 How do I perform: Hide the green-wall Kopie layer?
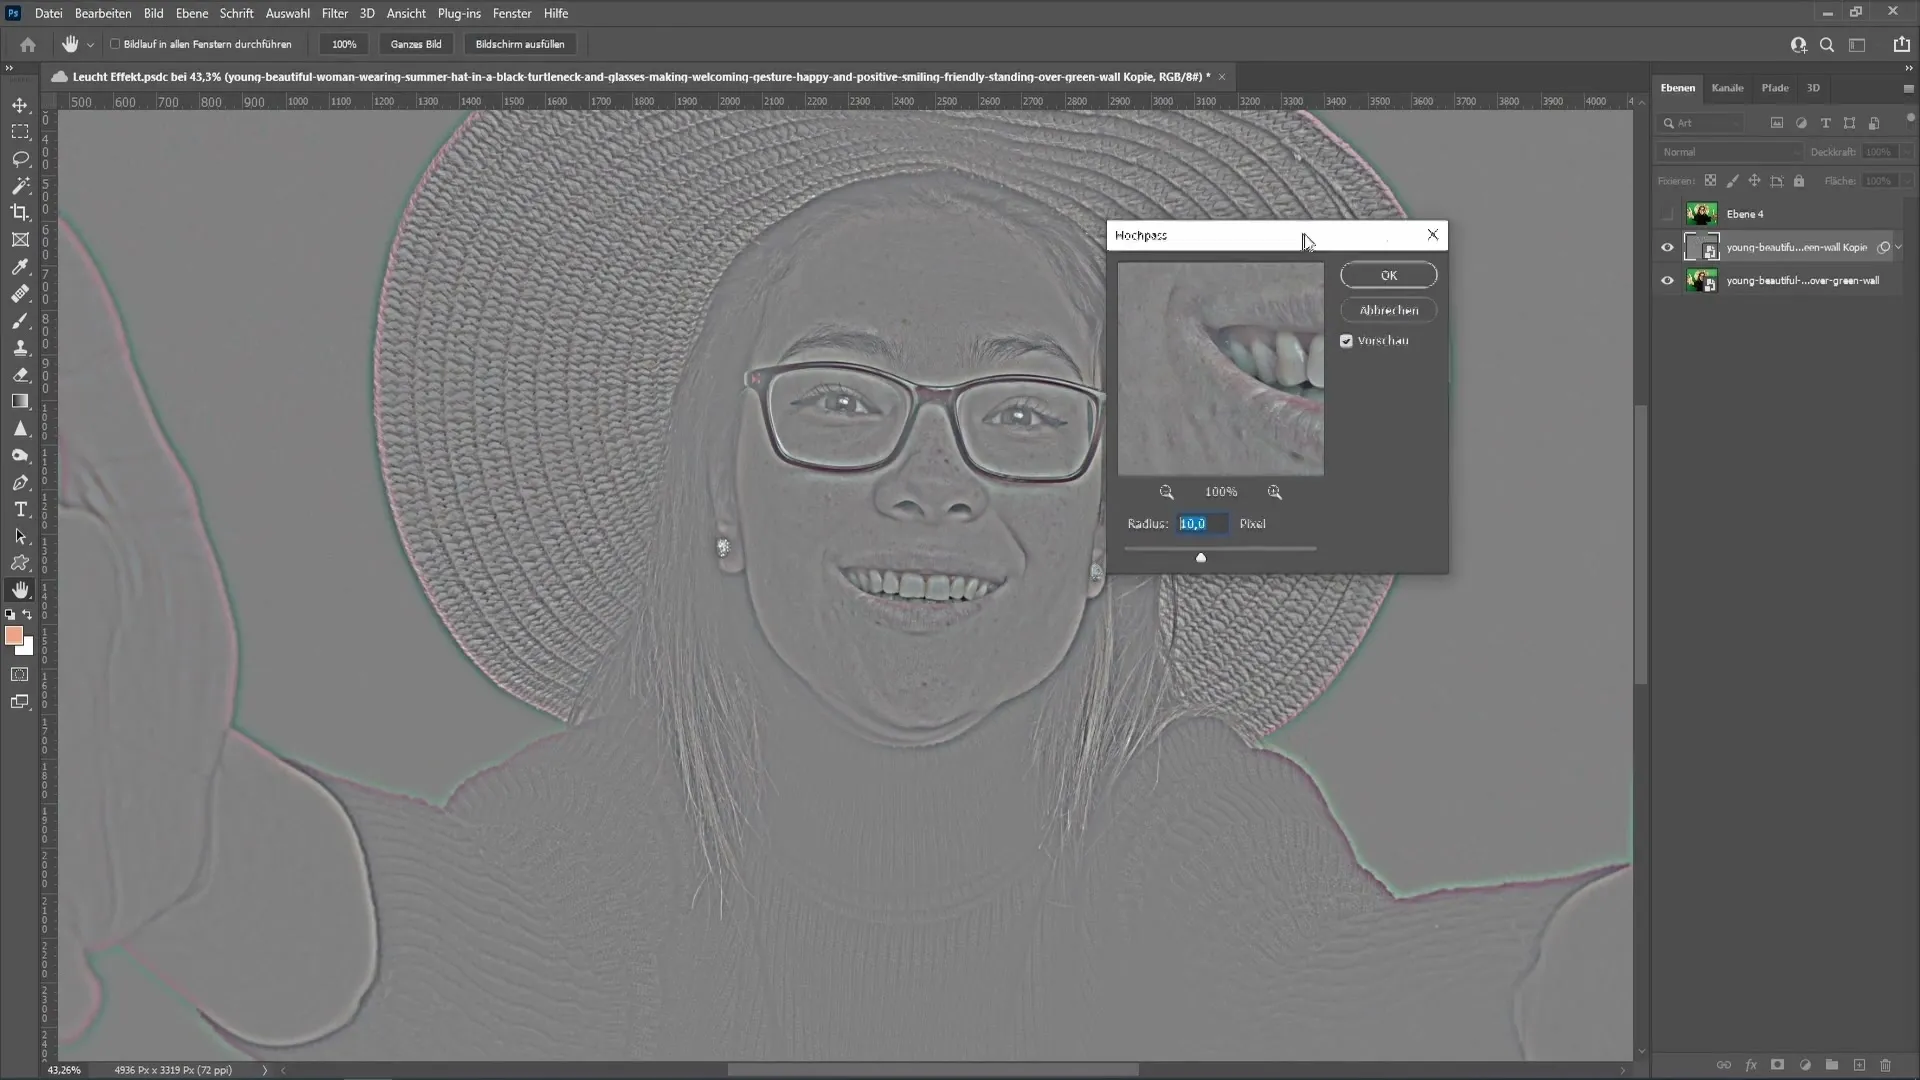(1667, 247)
